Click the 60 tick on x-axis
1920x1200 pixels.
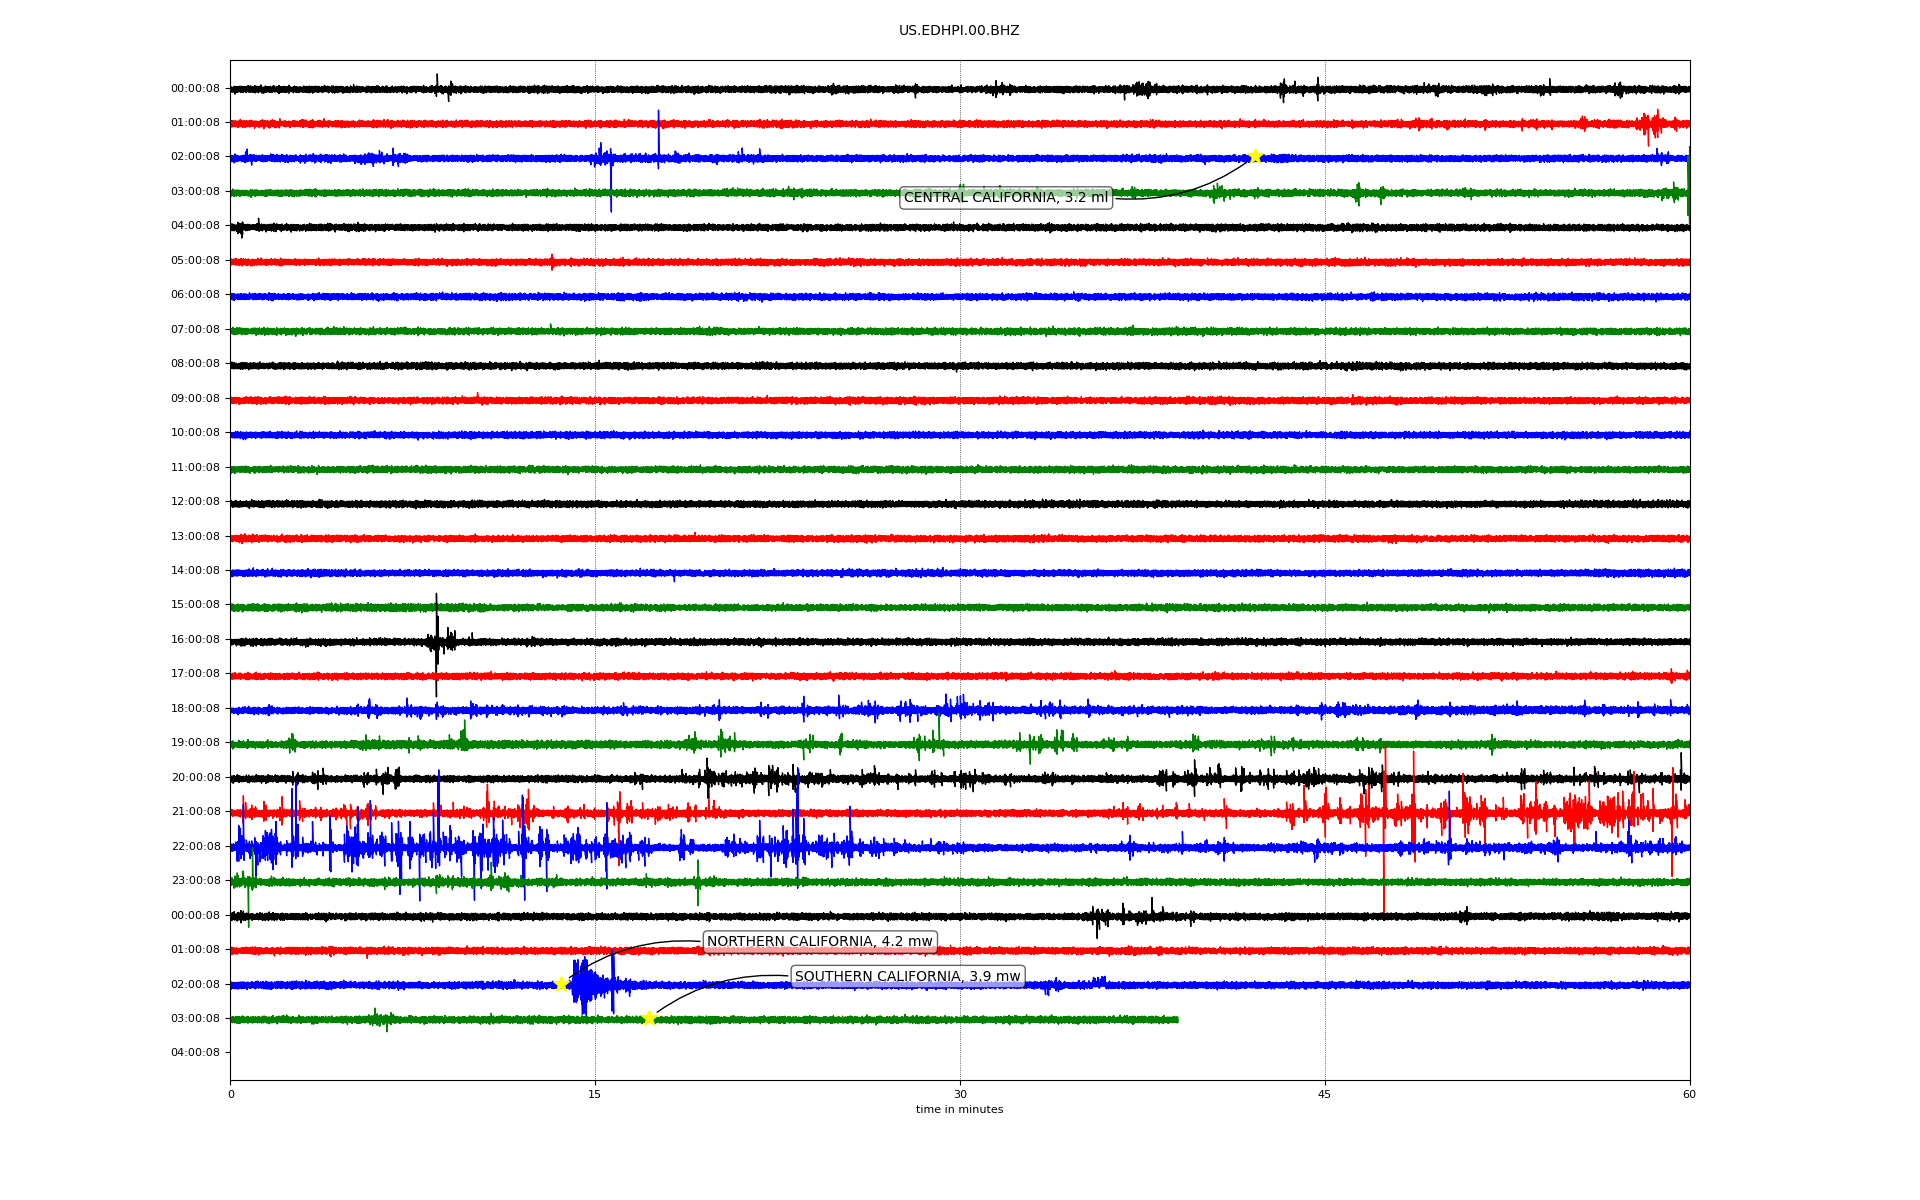point(1689,1094)
